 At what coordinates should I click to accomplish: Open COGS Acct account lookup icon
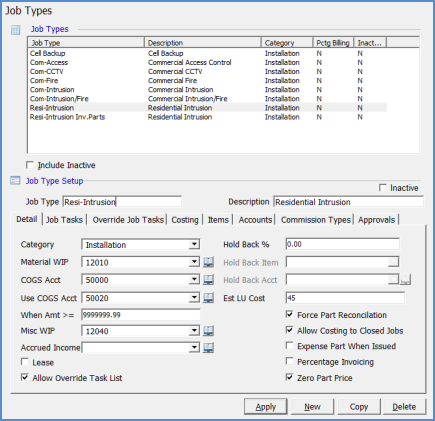[x=208, y=280]
